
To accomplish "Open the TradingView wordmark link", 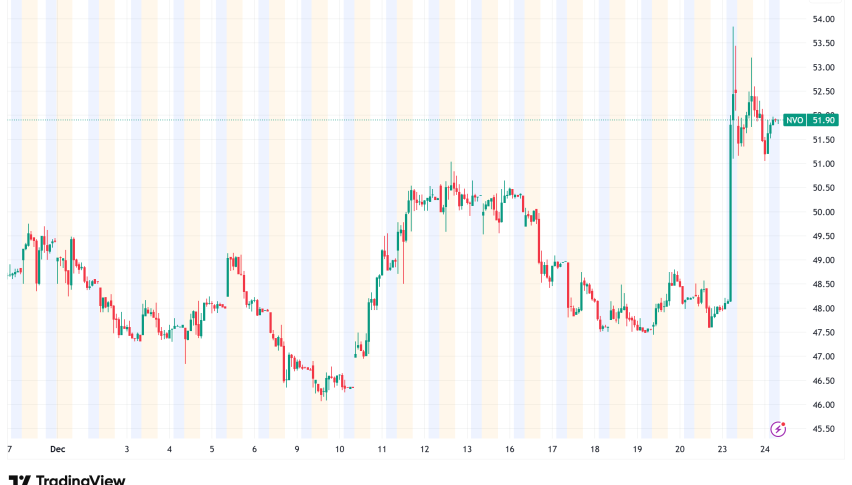I will (80, 480).
